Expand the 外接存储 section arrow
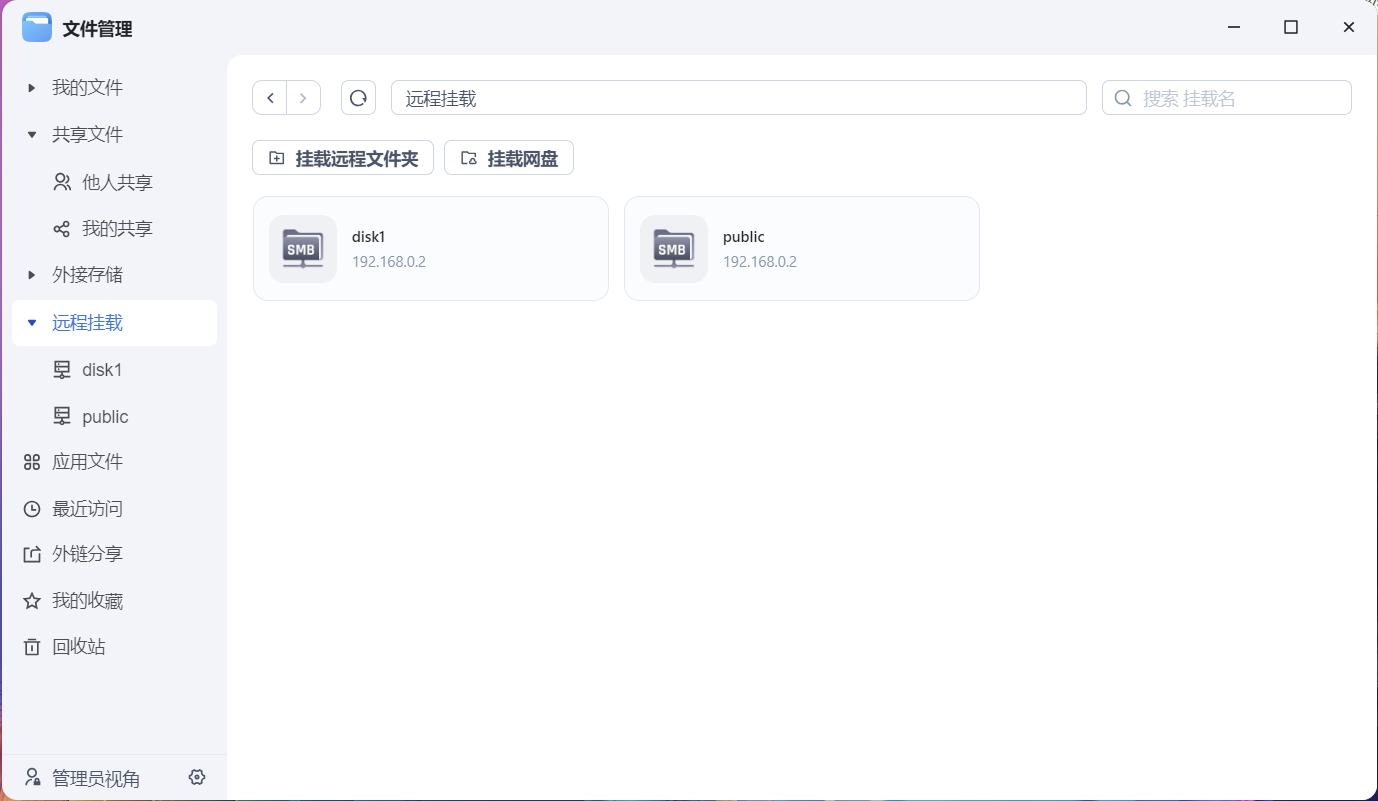 tap(32, 275)
